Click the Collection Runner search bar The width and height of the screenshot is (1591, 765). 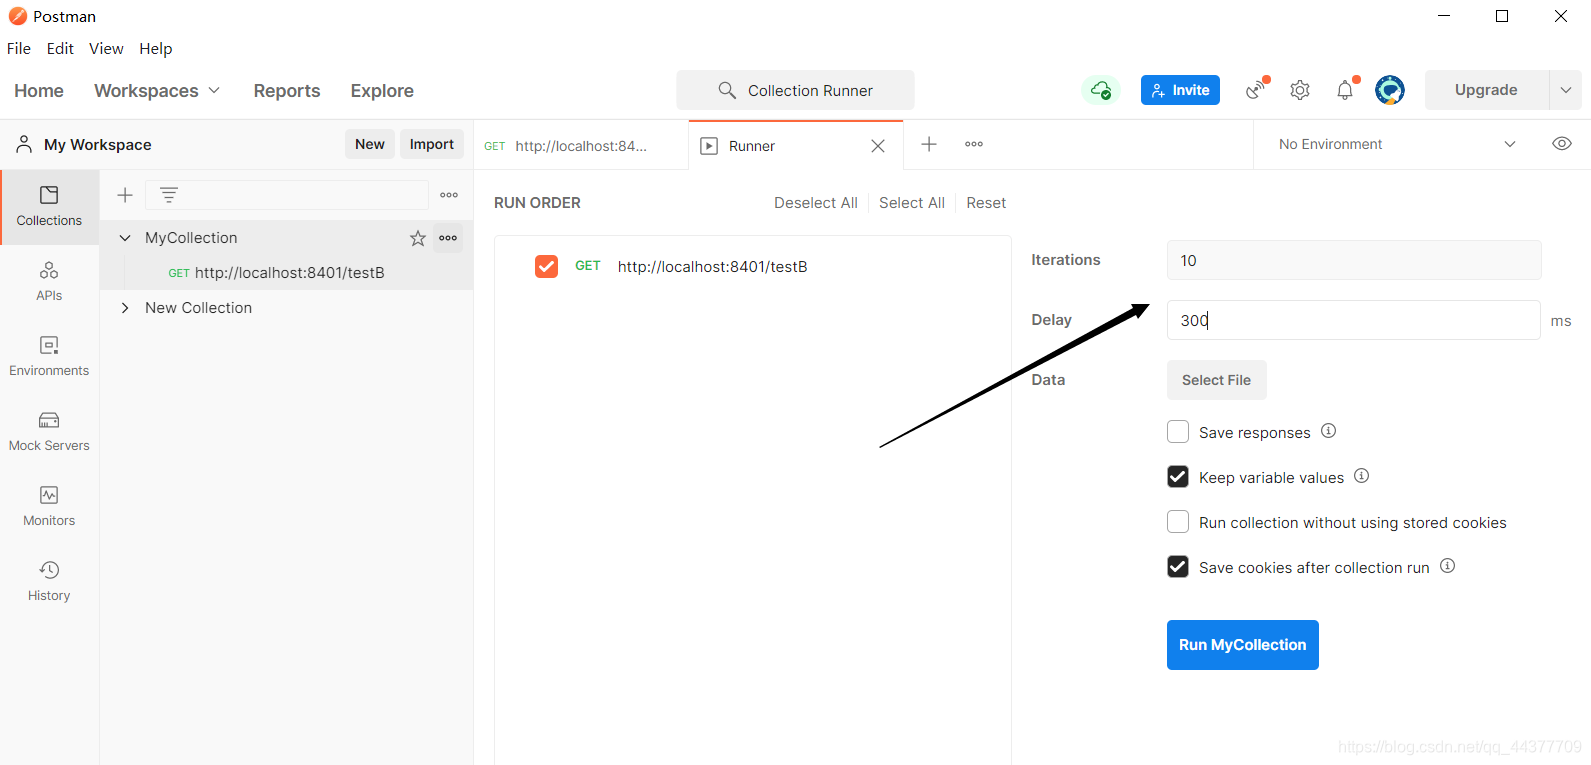pyautogui.click(x=795, y=90)
